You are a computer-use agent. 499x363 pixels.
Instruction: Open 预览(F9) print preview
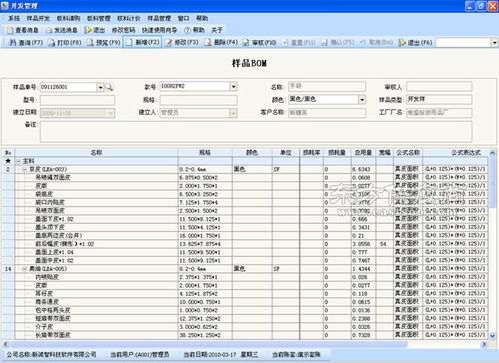[x=103, y=42]
